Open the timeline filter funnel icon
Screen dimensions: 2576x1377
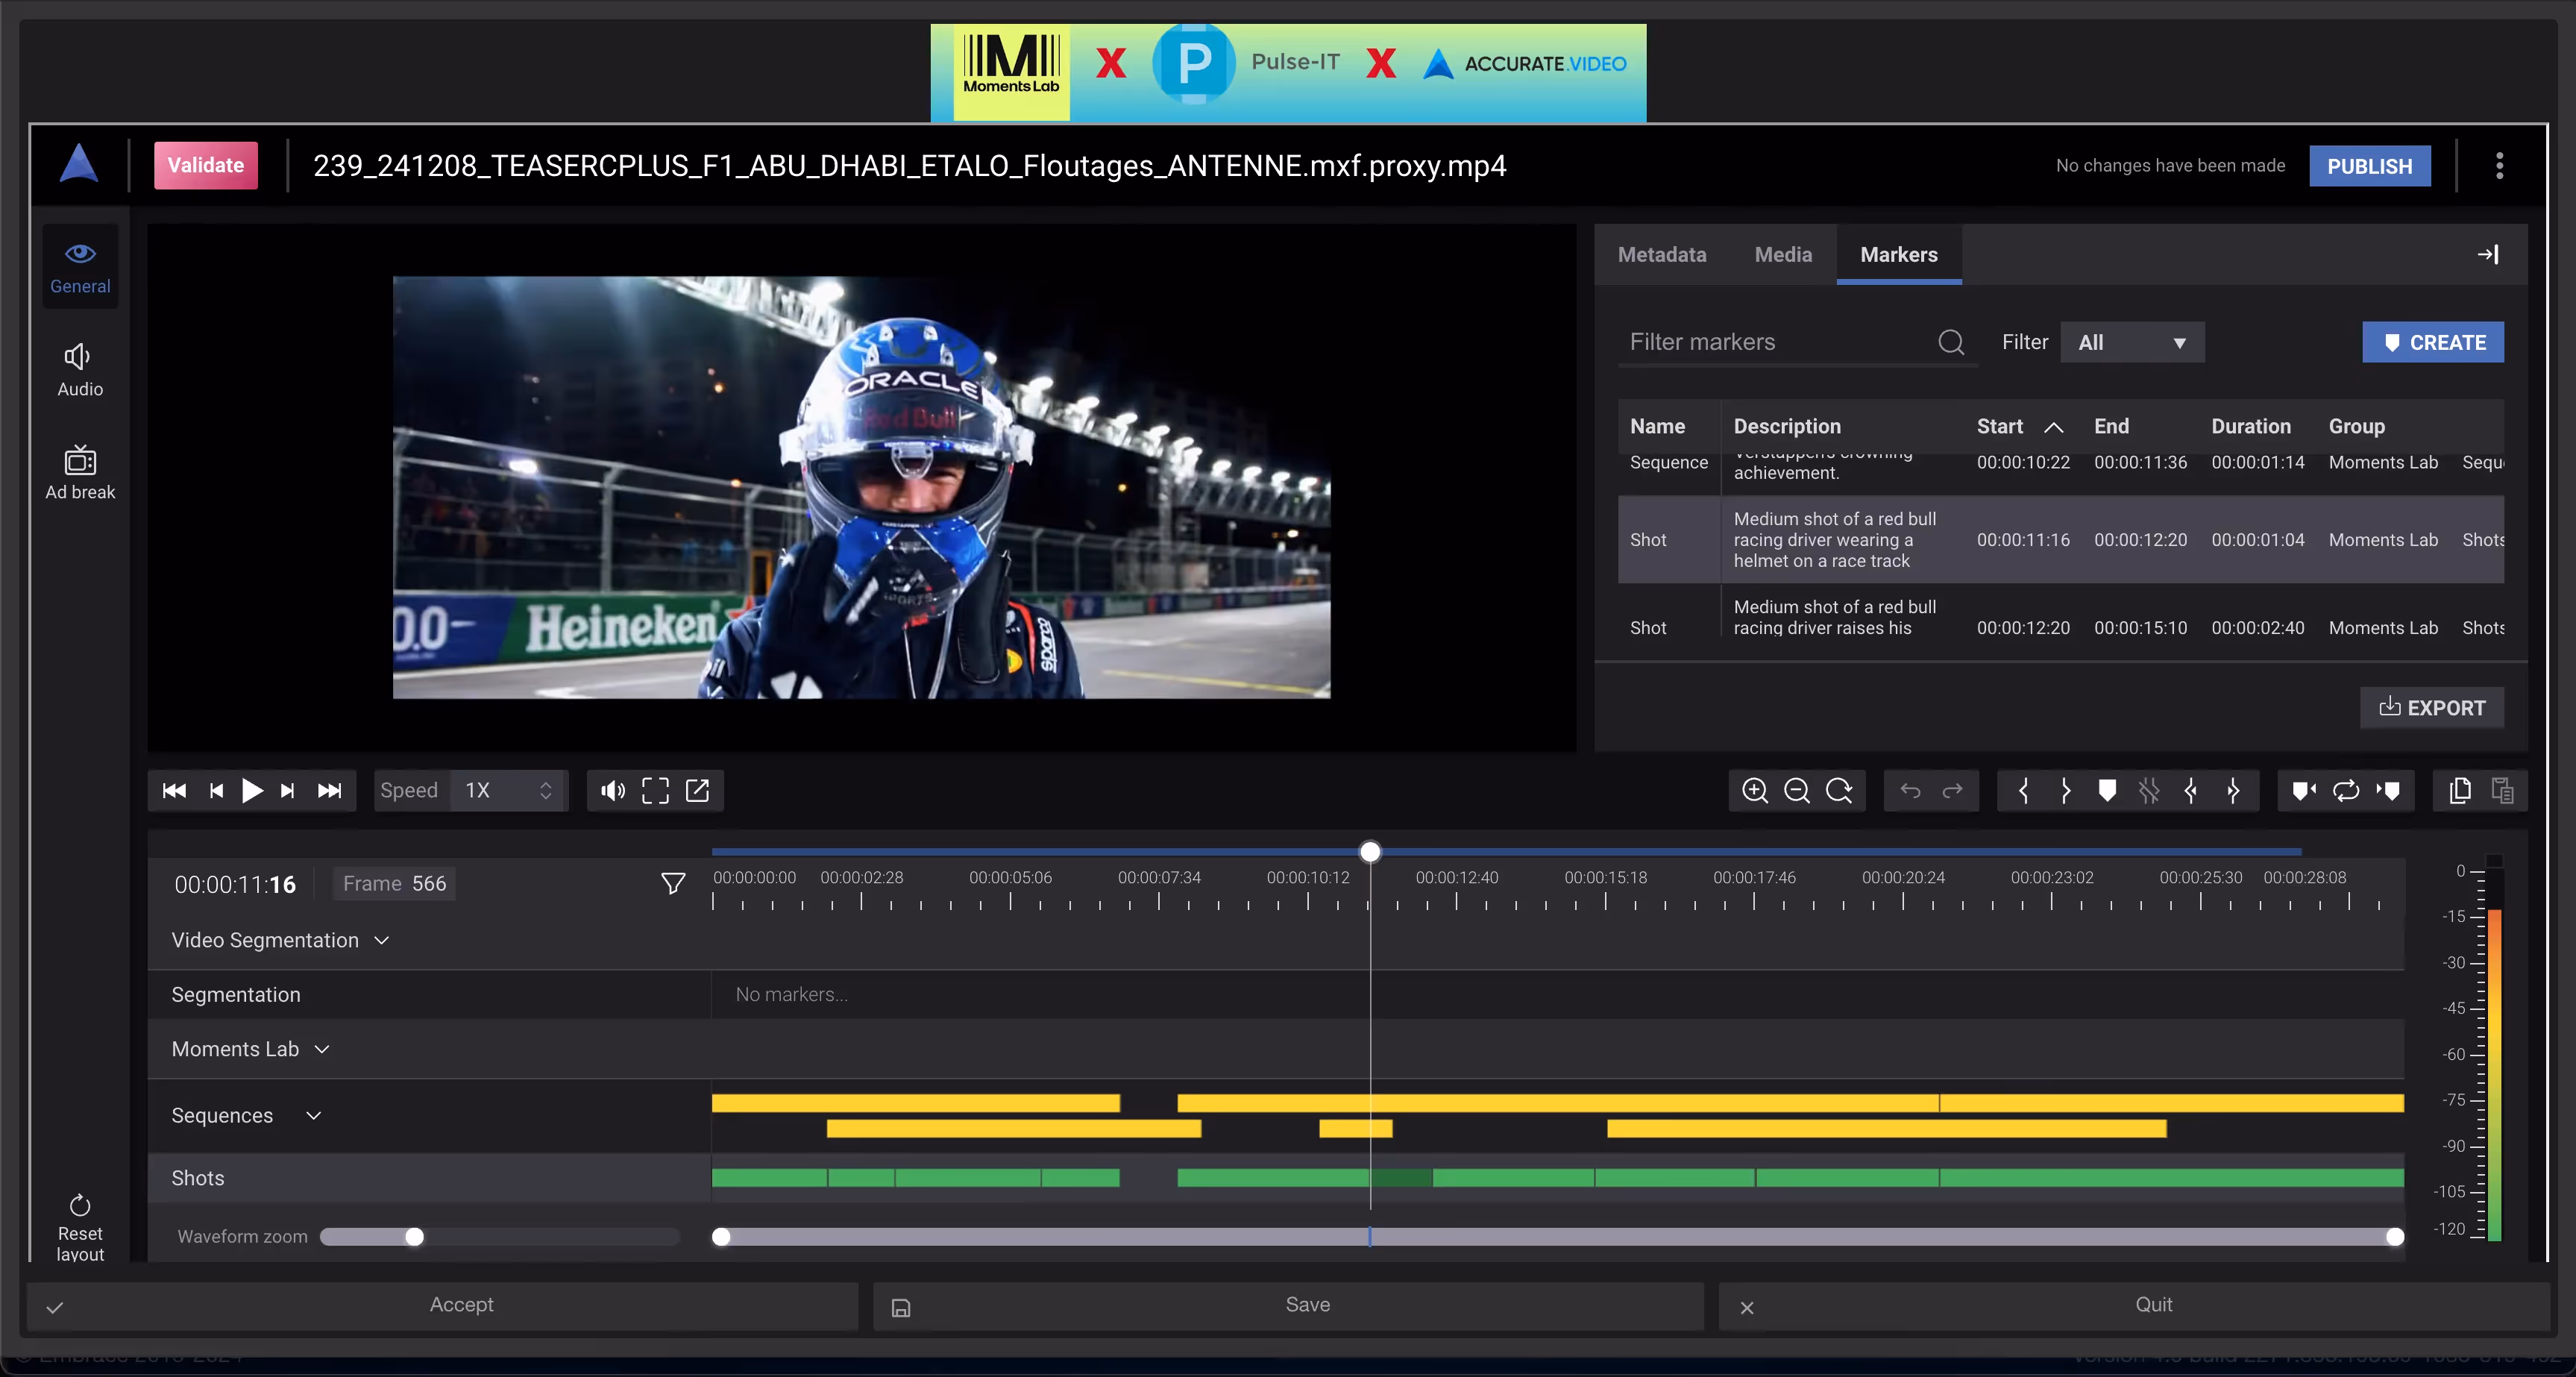[673, 883]
